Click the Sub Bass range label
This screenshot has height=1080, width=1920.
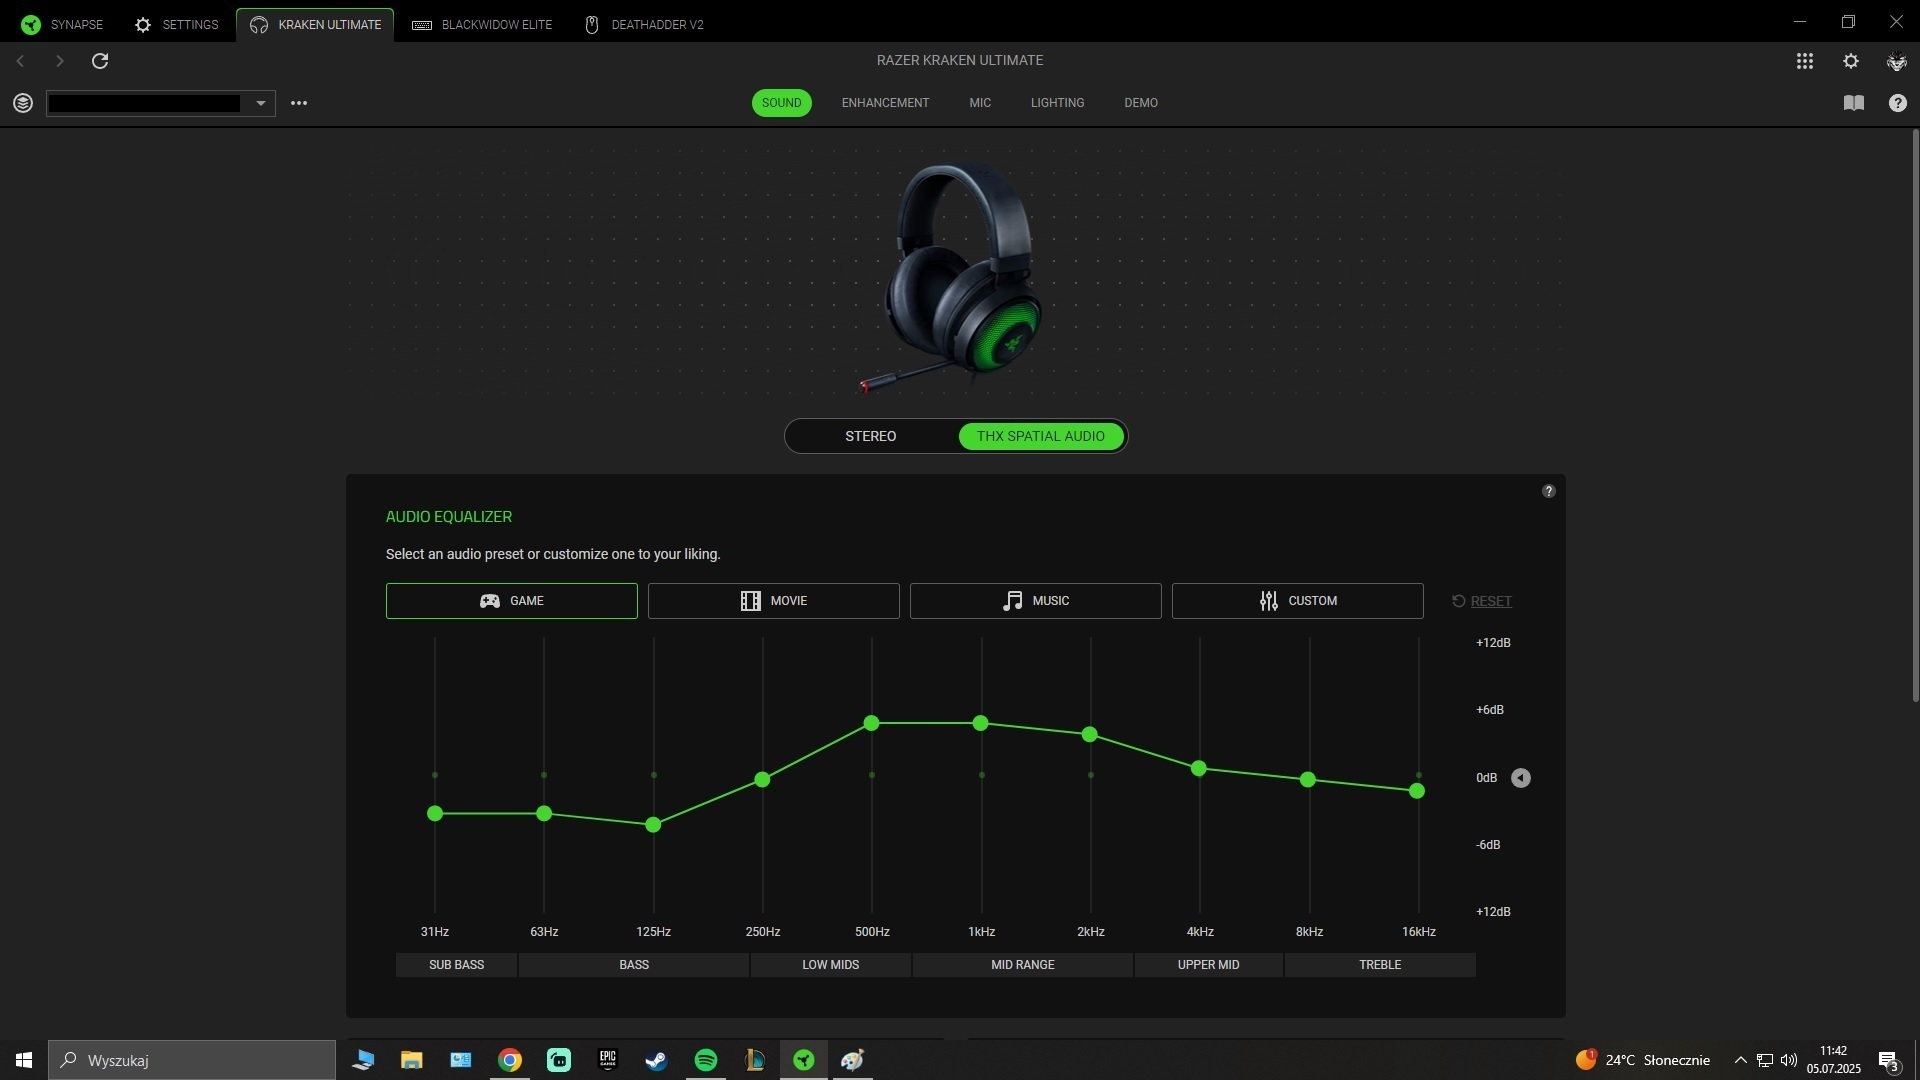pyautogui.click(x=456, y=965)
